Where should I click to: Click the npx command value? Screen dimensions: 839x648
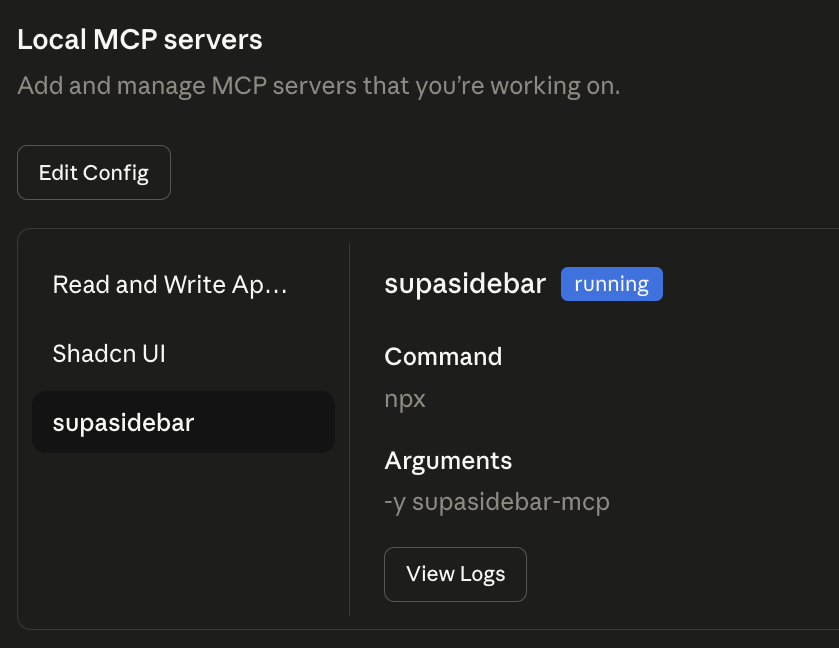pos(405,398)
